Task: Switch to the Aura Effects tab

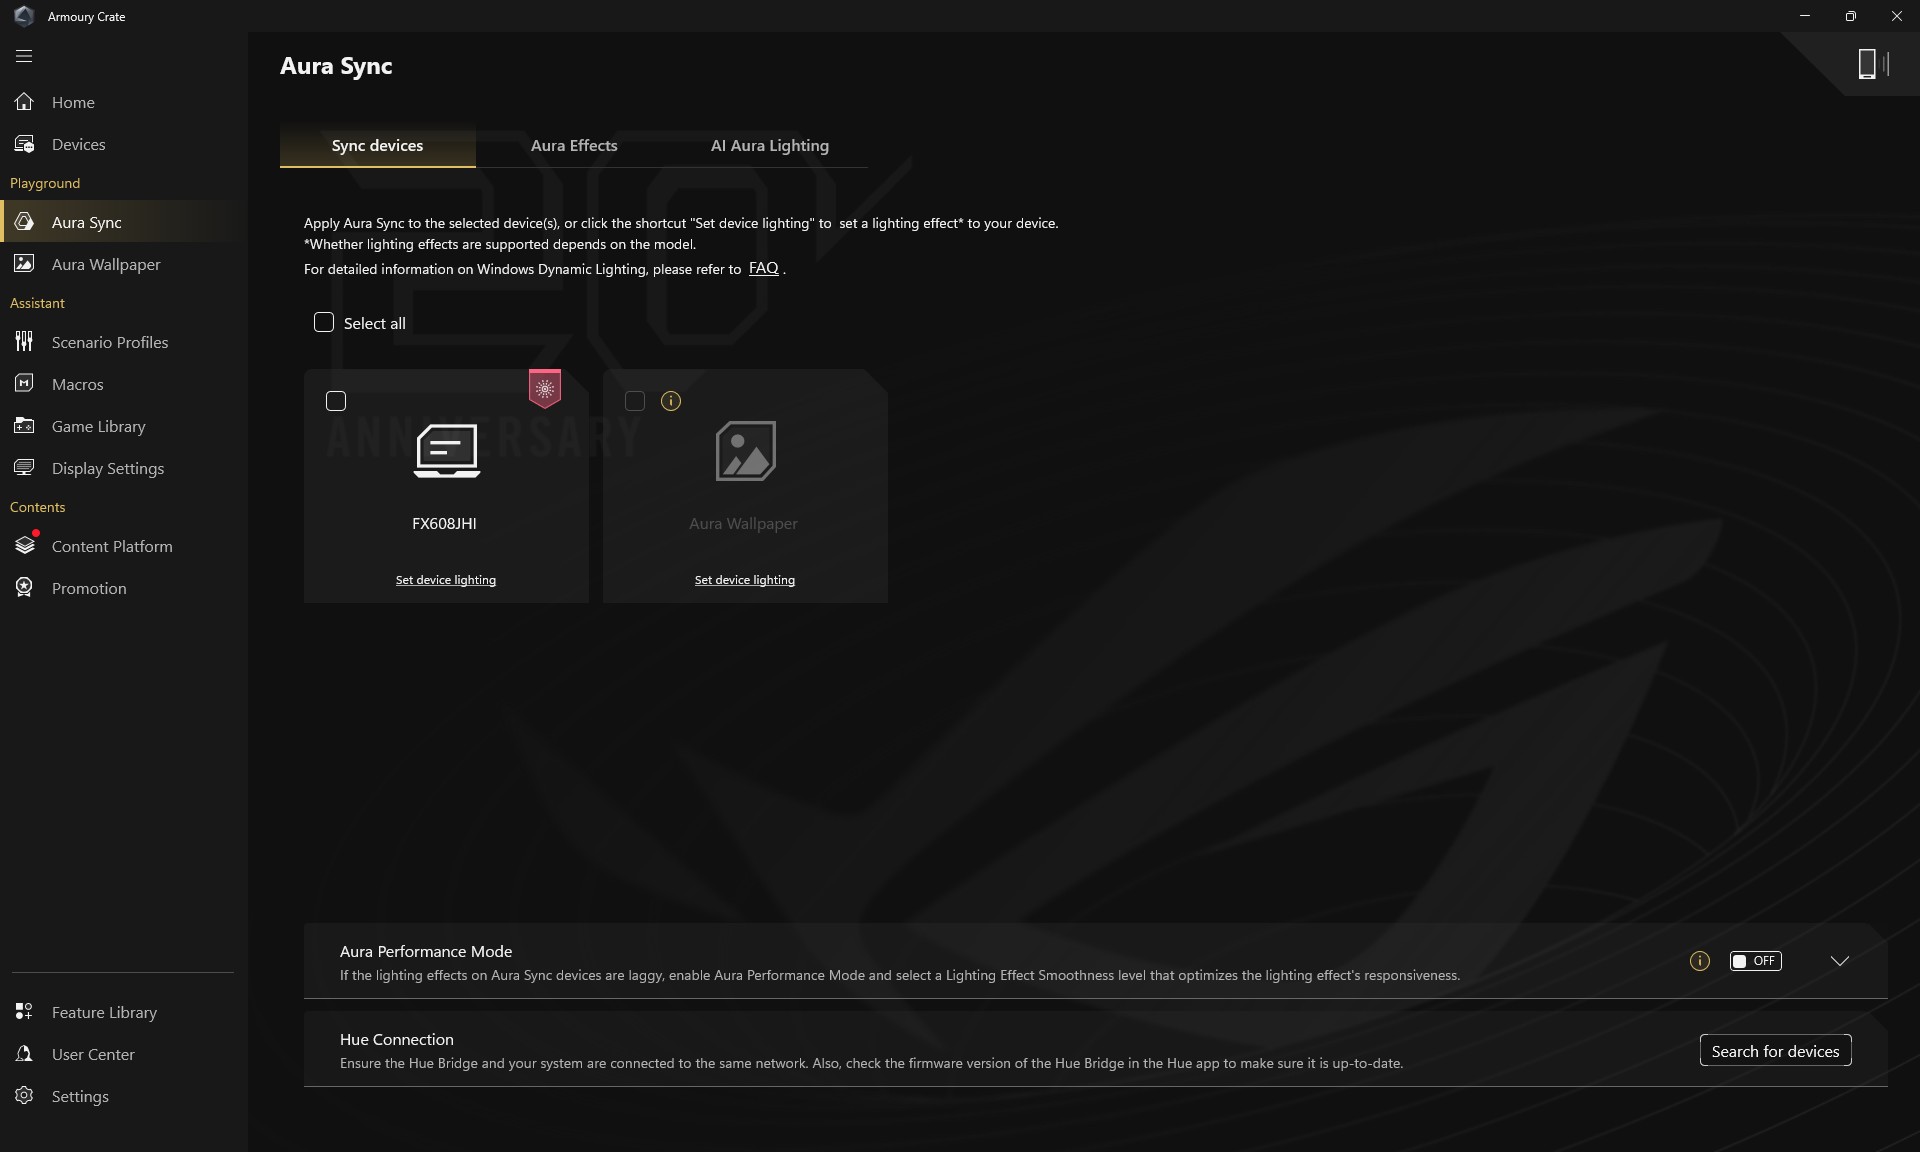Action: [574, 146]
